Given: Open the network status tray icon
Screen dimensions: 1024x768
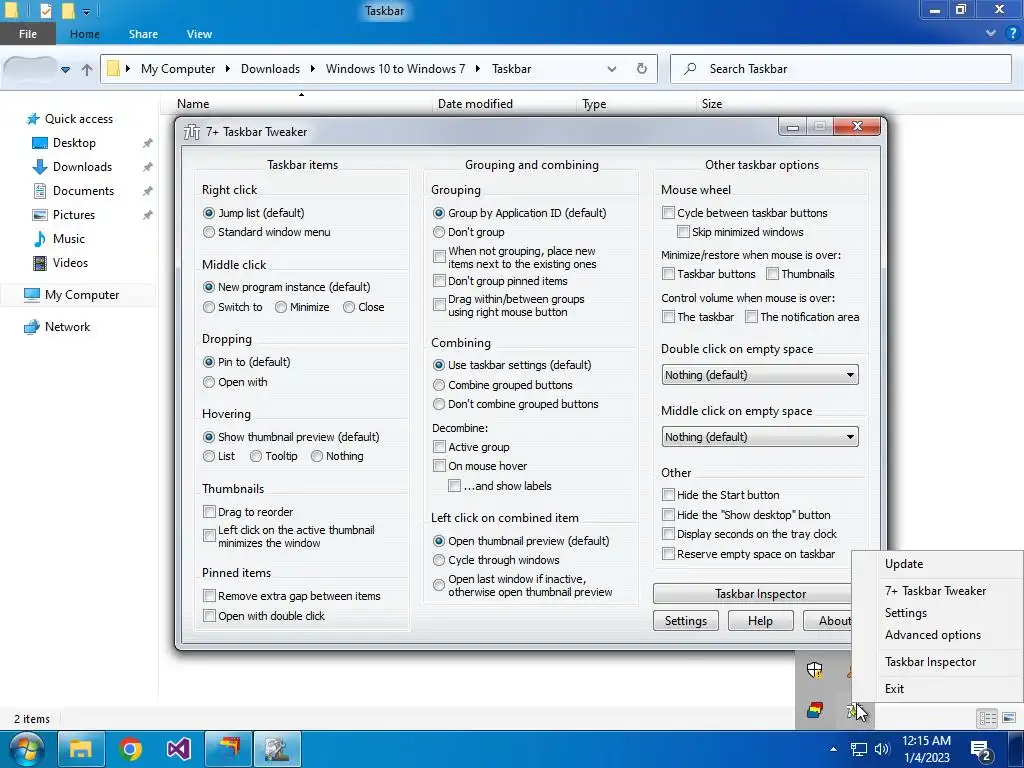Looking at the screenshot, I should pyautogui.click(x=858, y=749).
